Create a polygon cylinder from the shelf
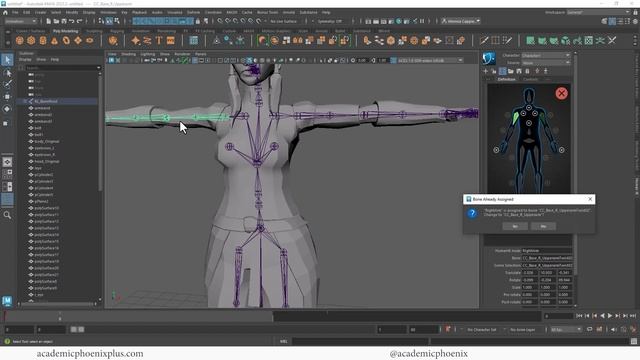 tap(43, 40)
